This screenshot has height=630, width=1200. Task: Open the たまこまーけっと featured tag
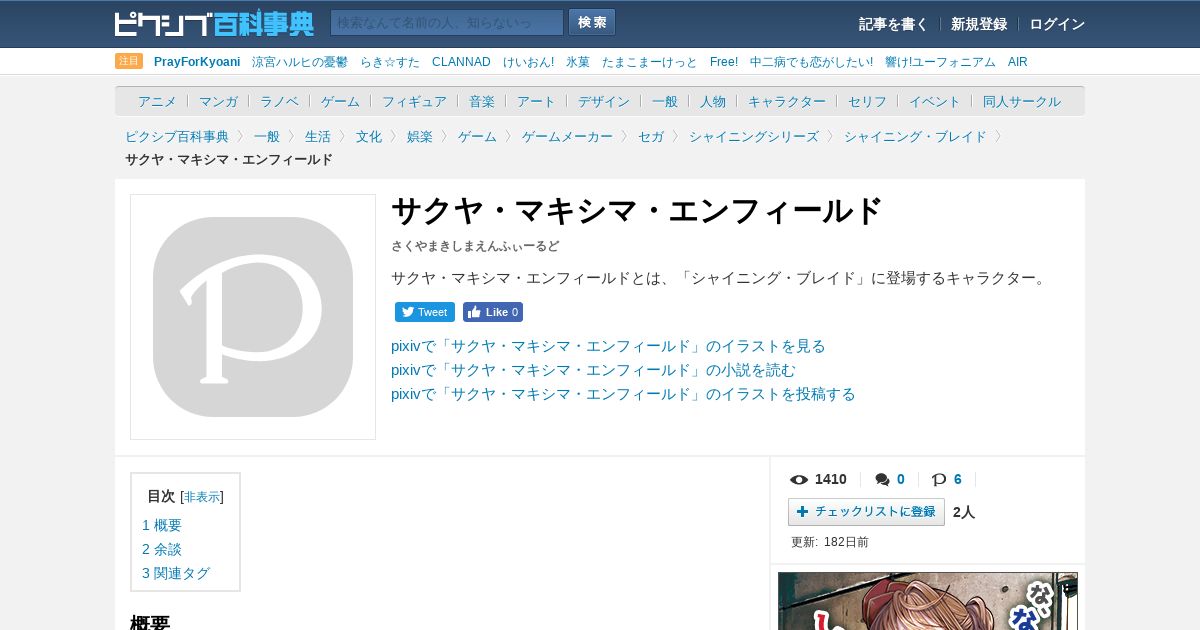click(650, 62)
